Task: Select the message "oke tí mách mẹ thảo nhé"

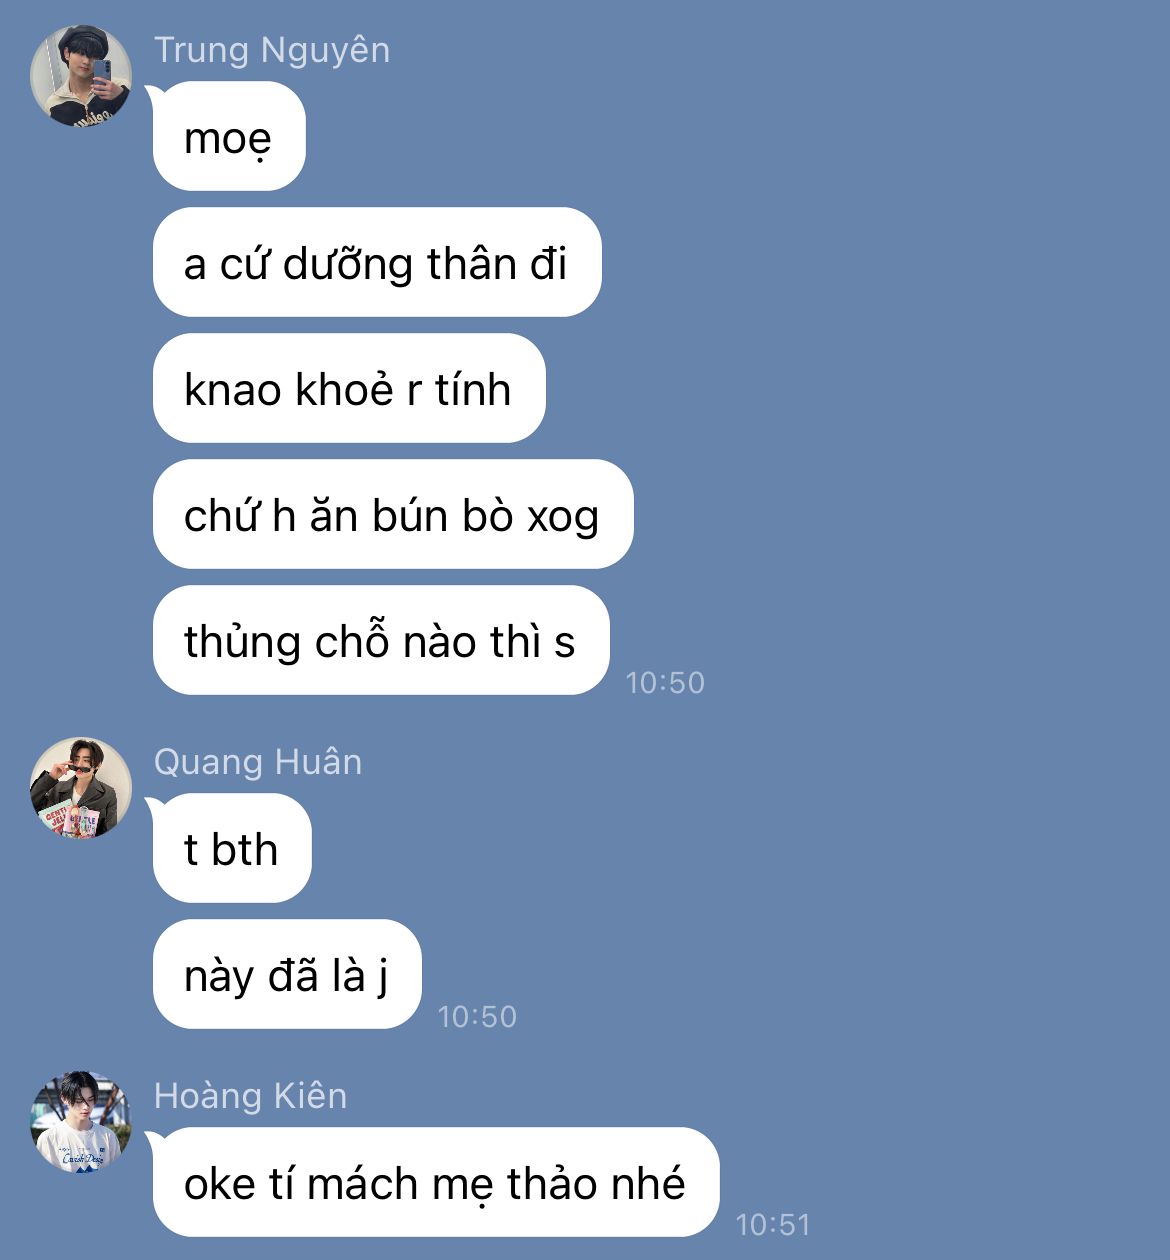Action: point(436,1183)
